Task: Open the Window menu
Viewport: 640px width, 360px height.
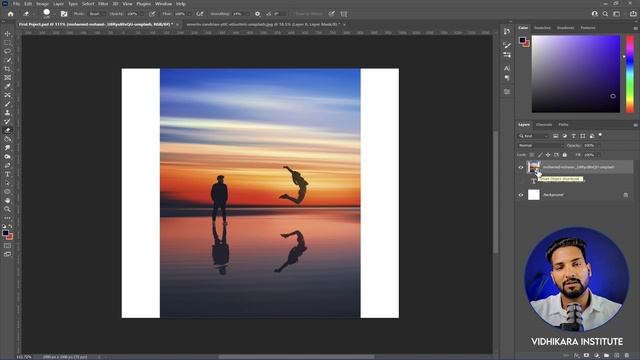Action: coord(164,4)
